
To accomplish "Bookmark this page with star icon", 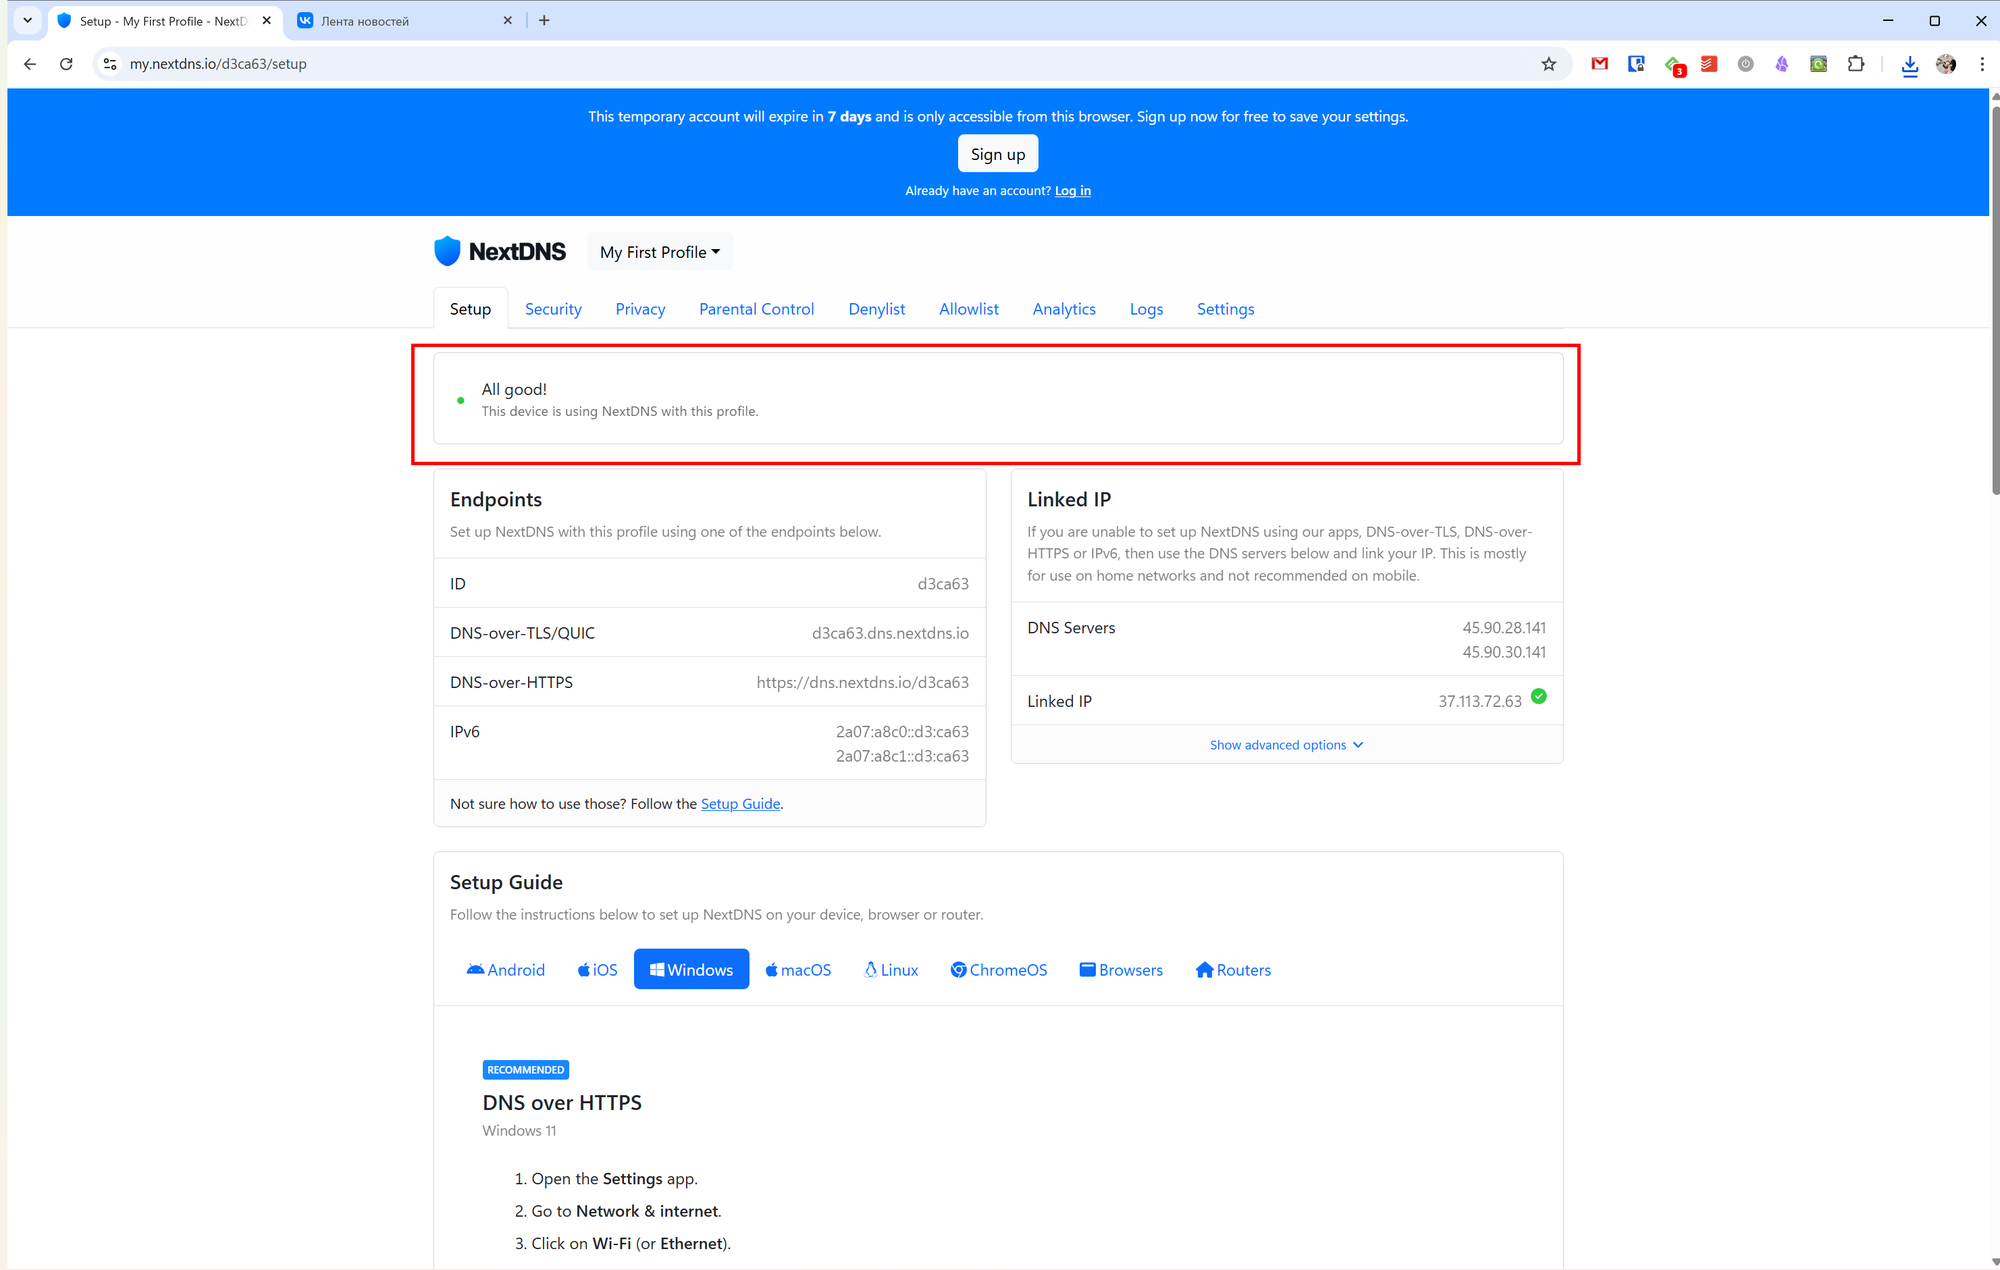I will point(1548,64).
